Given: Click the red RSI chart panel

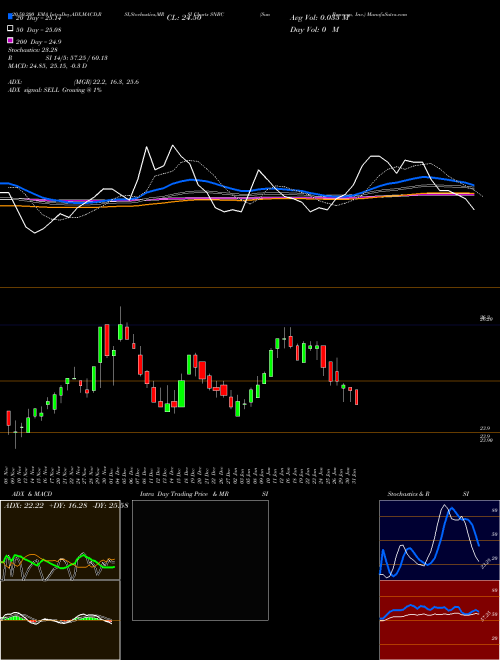Looking at the screenshot, I should click(x=439, y=620).
